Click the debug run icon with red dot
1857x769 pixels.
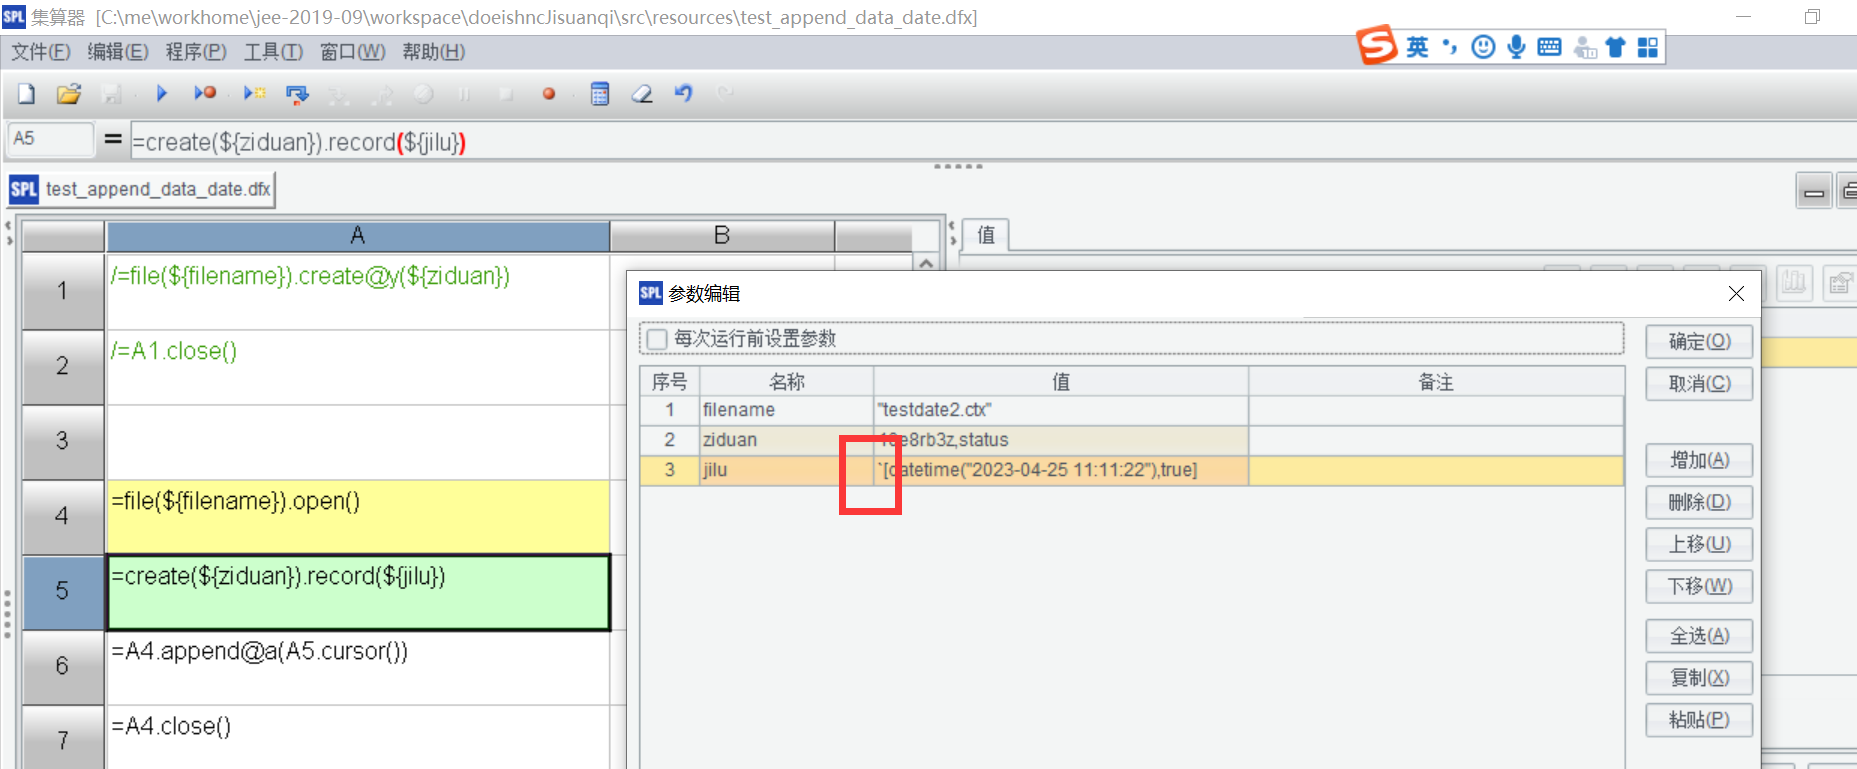pos(205,94)
